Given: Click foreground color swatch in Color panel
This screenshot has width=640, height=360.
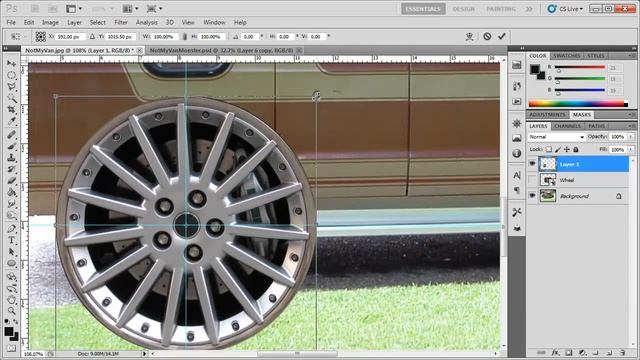Looking at the screenshot, I should point(535,69).
